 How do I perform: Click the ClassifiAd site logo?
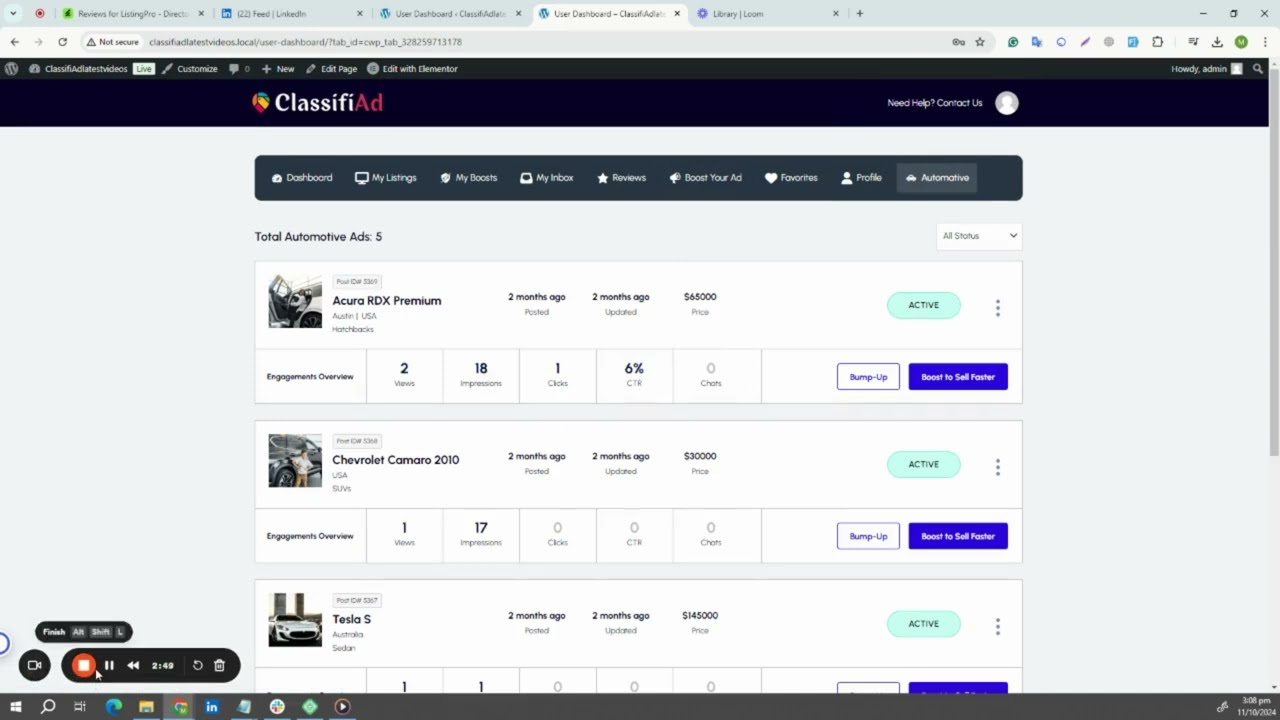317,102
